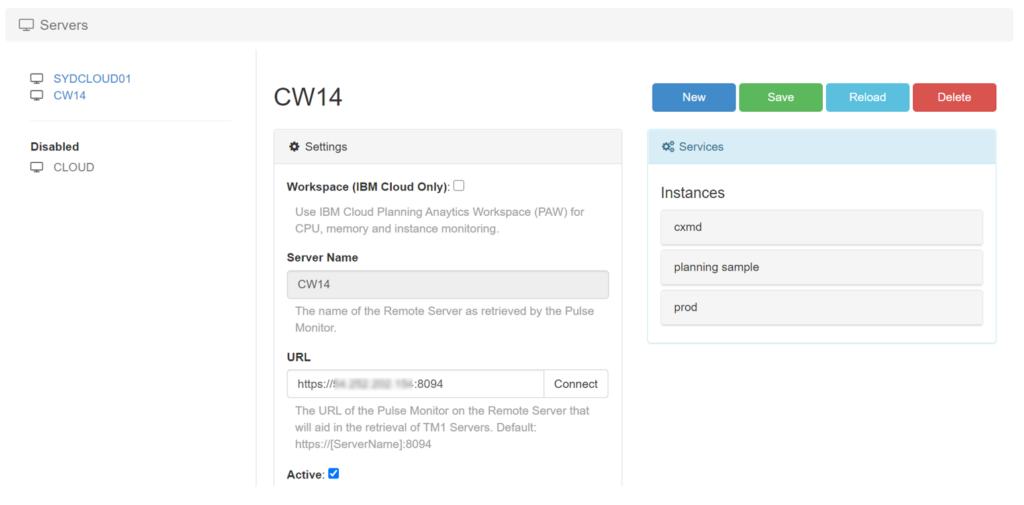Click the monitor icon beside CW14

37,95
